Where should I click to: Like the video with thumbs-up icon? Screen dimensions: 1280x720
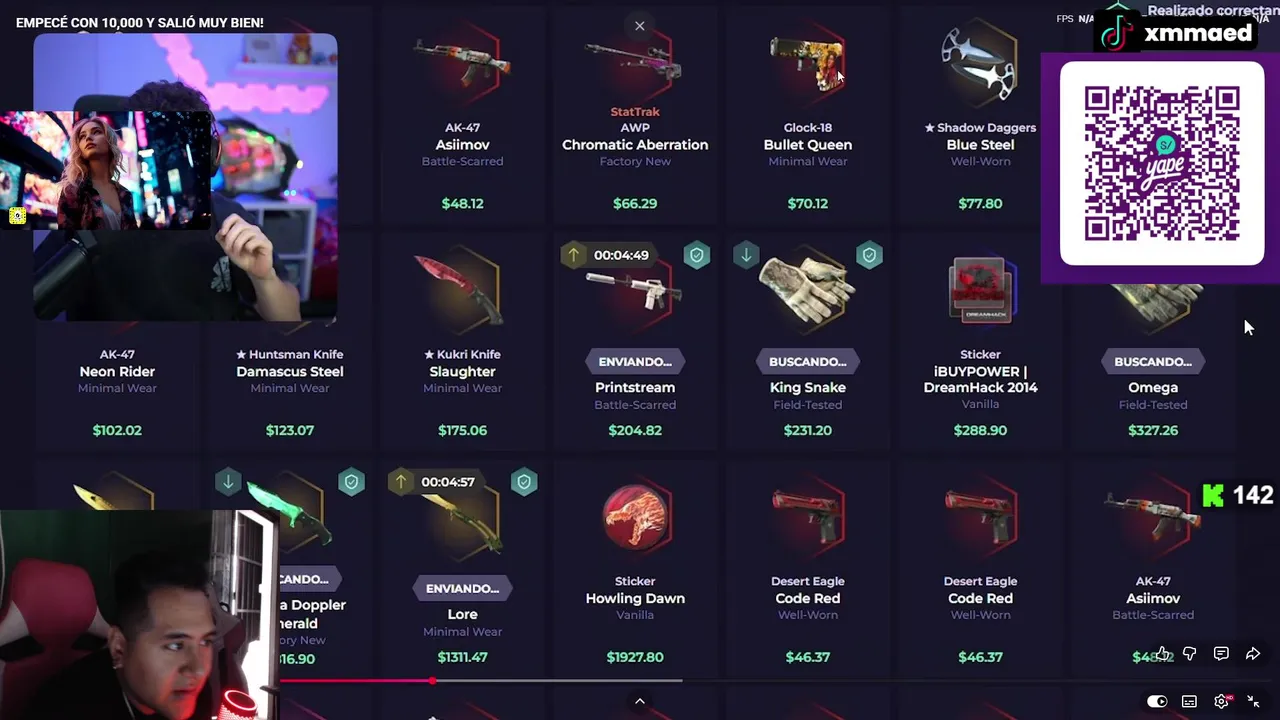pyautogui.click(x=1163, y=654)
